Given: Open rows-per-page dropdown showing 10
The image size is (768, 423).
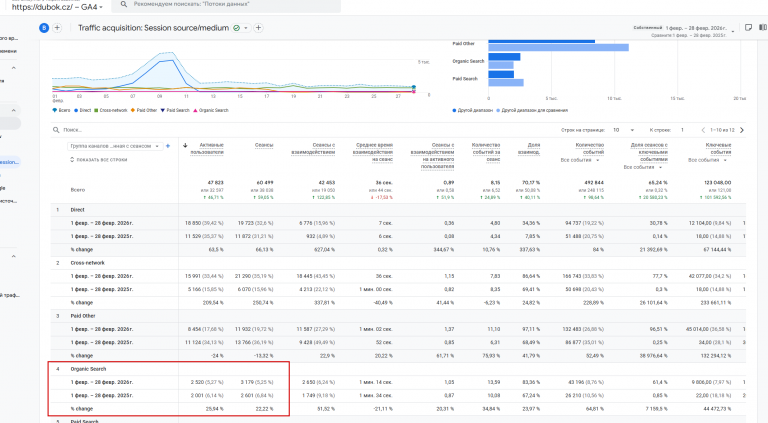Looking at the screenshot, I should tap(623, 130).
